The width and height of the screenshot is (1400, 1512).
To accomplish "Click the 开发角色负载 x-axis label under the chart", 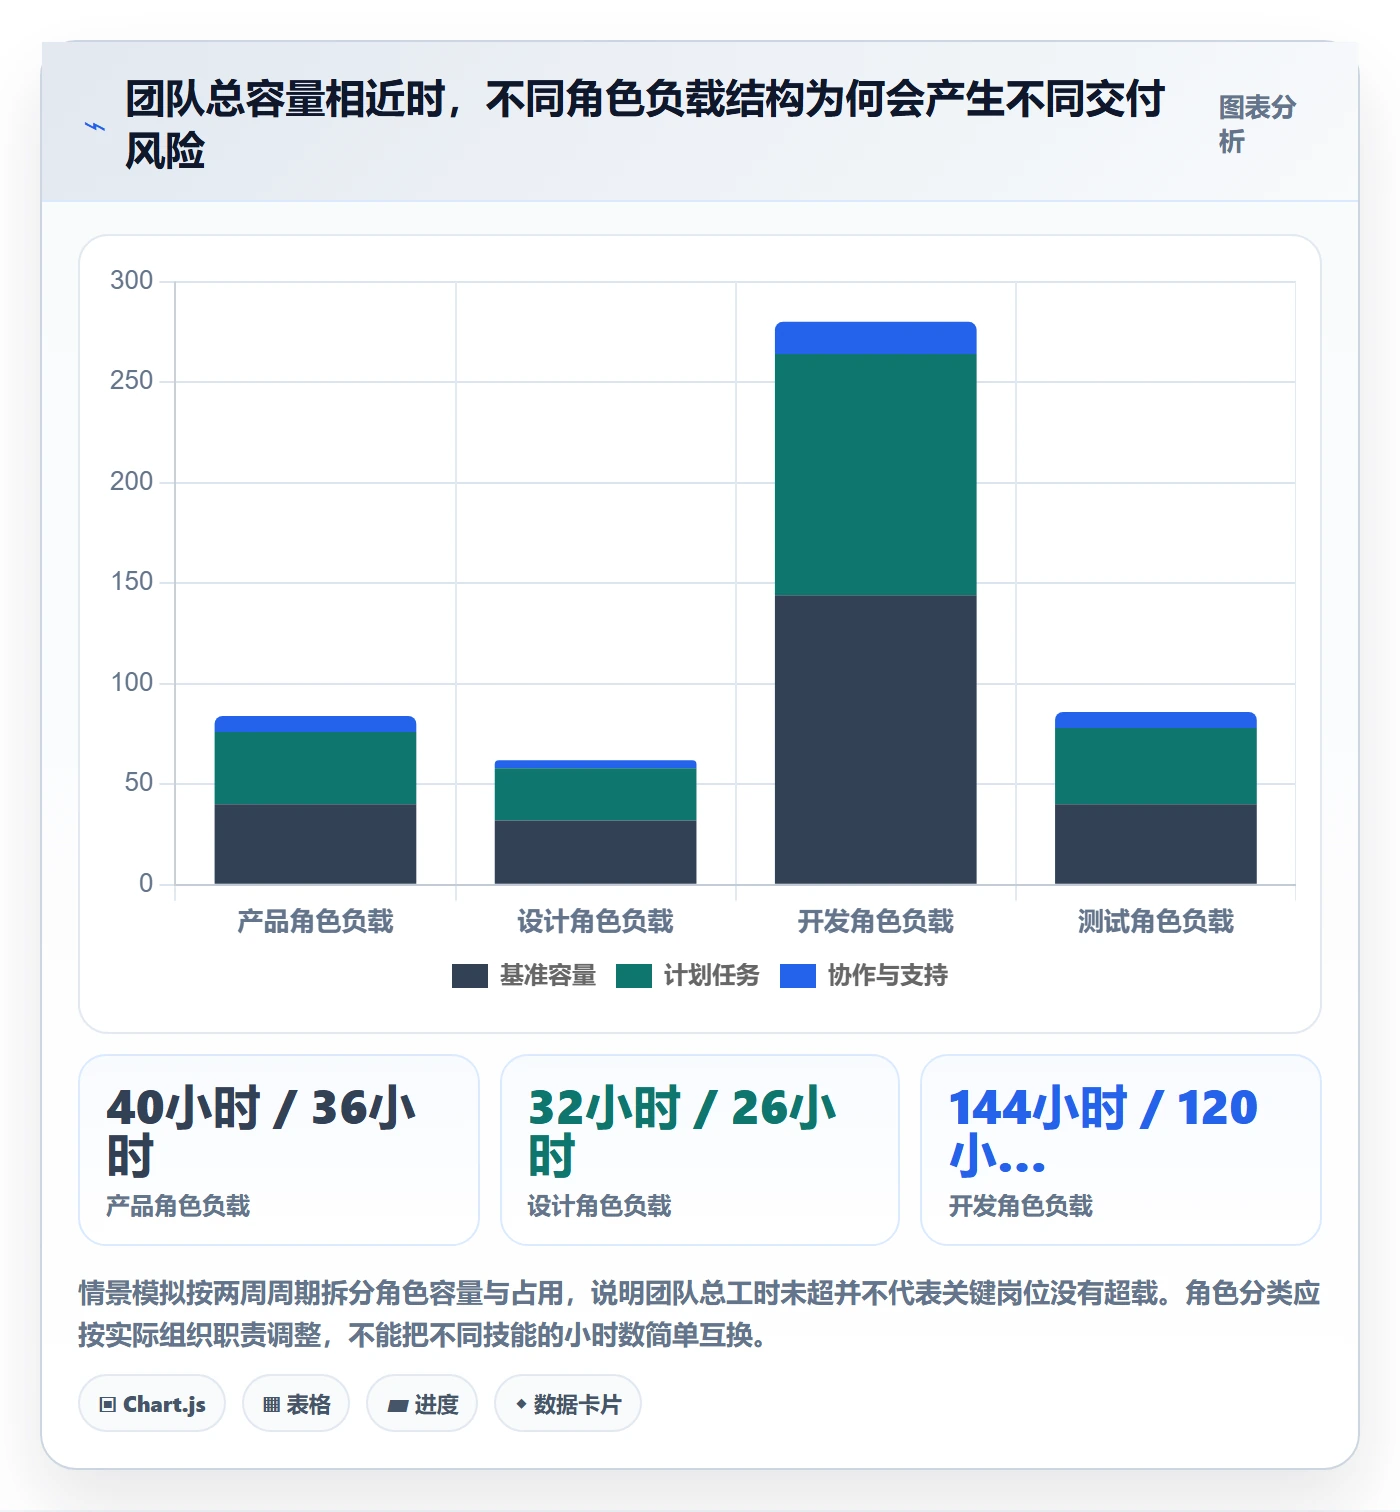I will pyautogui.click(x=875, y=921).
